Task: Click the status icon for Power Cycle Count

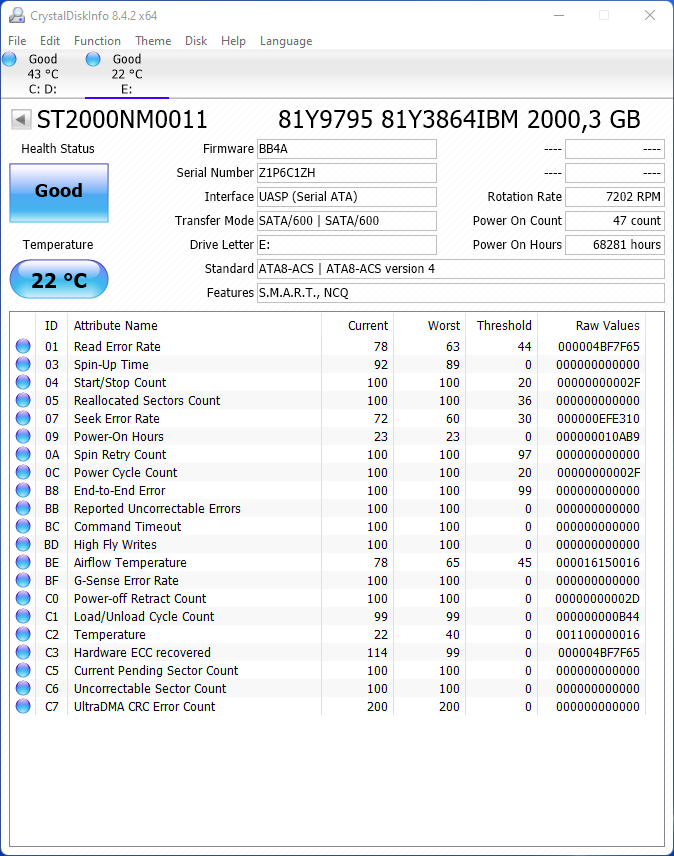Action: pos(23,472)
